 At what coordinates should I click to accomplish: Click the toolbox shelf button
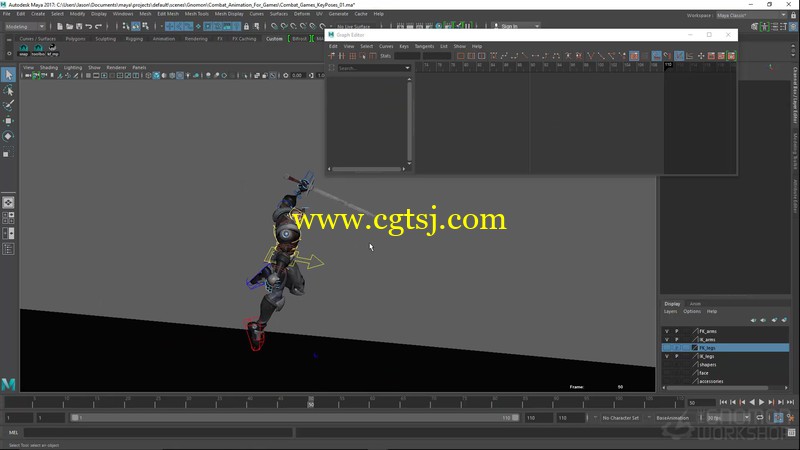click(x=38, y=49)
